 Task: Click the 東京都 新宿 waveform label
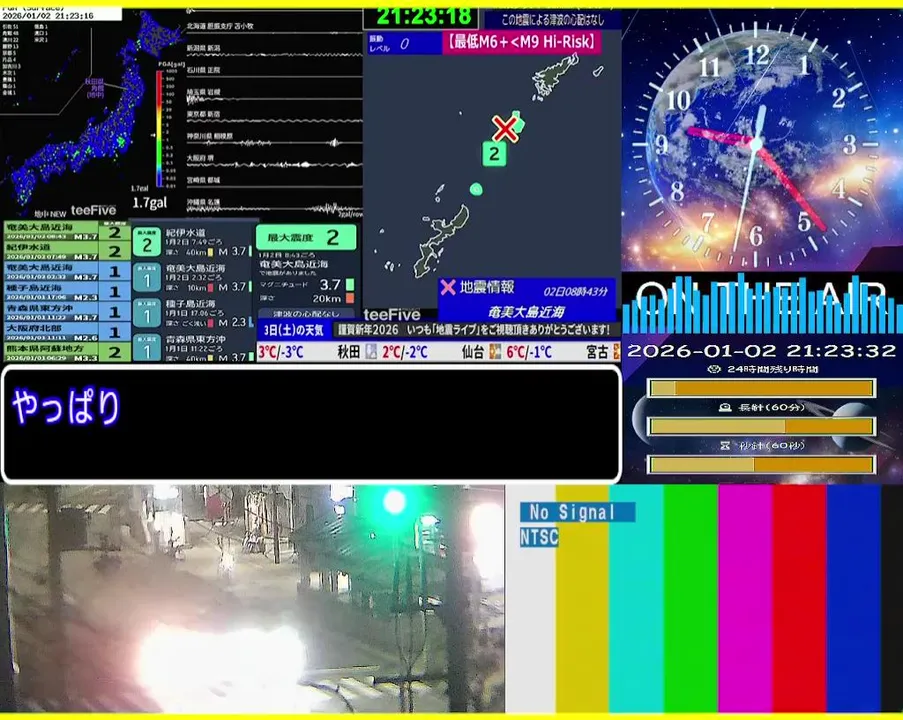[203, 114]
